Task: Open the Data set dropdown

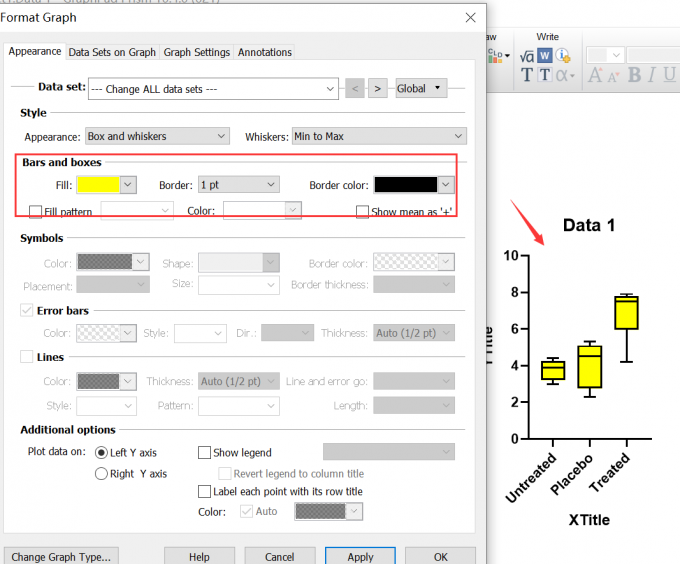Action: tap(213, 89)
